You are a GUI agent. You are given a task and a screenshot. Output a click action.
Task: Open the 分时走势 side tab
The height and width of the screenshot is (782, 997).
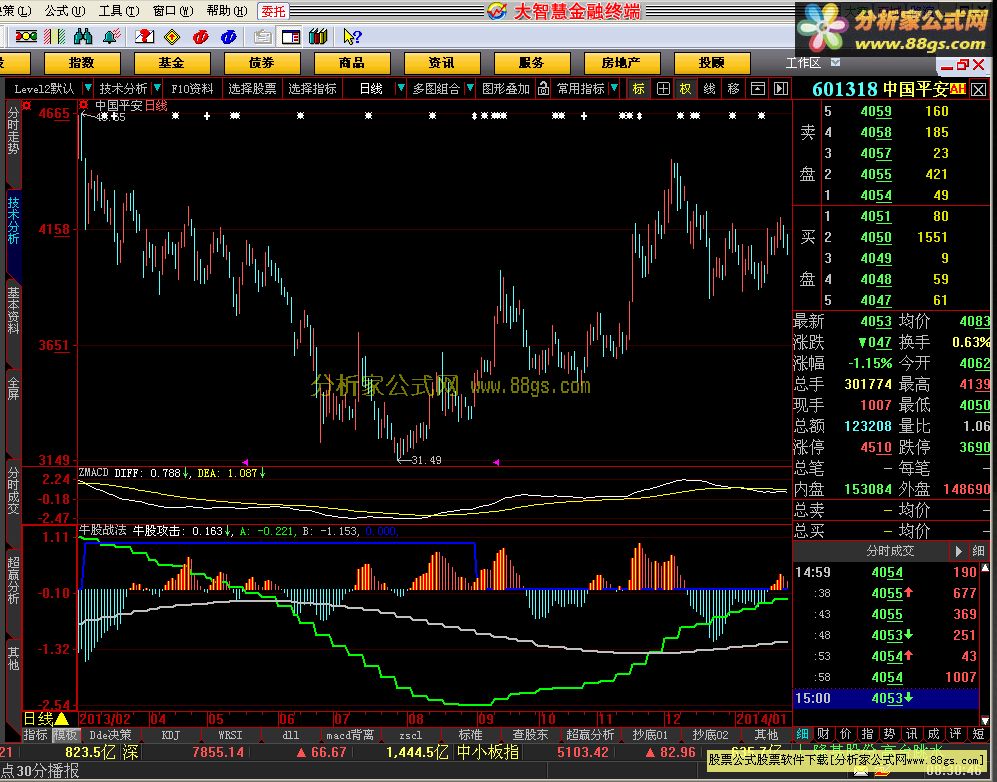tap(13, 130)
